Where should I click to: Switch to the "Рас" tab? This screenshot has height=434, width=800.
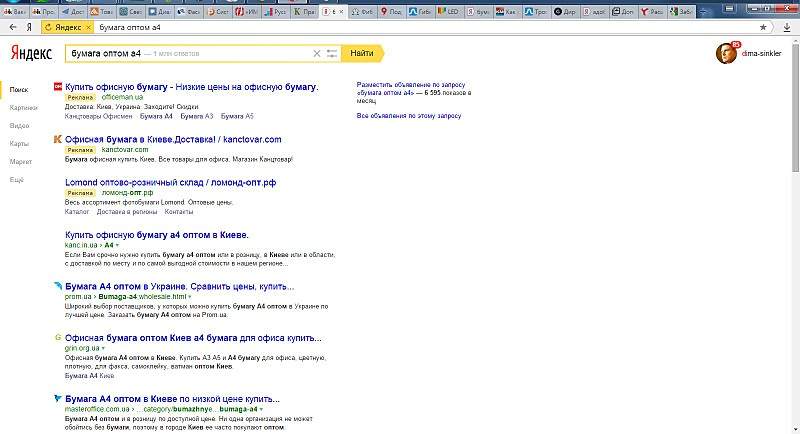pos(652,11)
